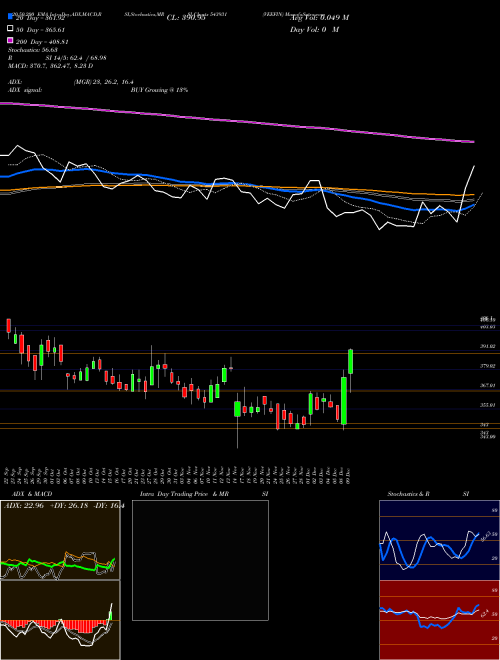Image resolution: width=500 pixels, height=660 pixels.
Task: Select the '200 Day = 408.81' label
Action: pos(42,42)
